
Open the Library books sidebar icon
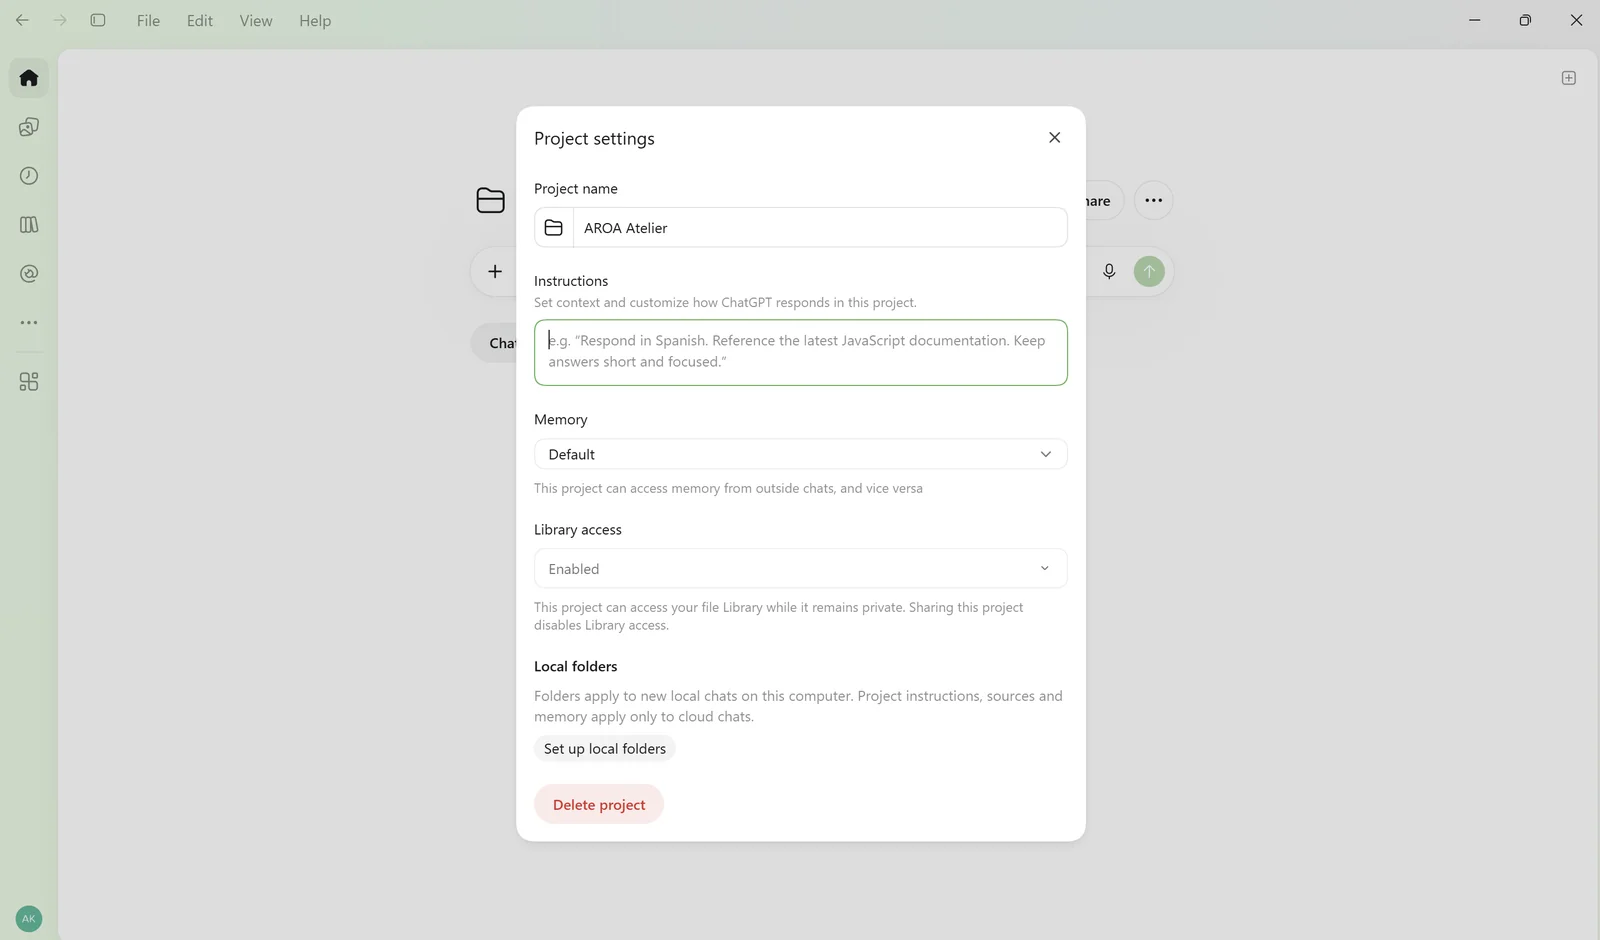point(29,225)
